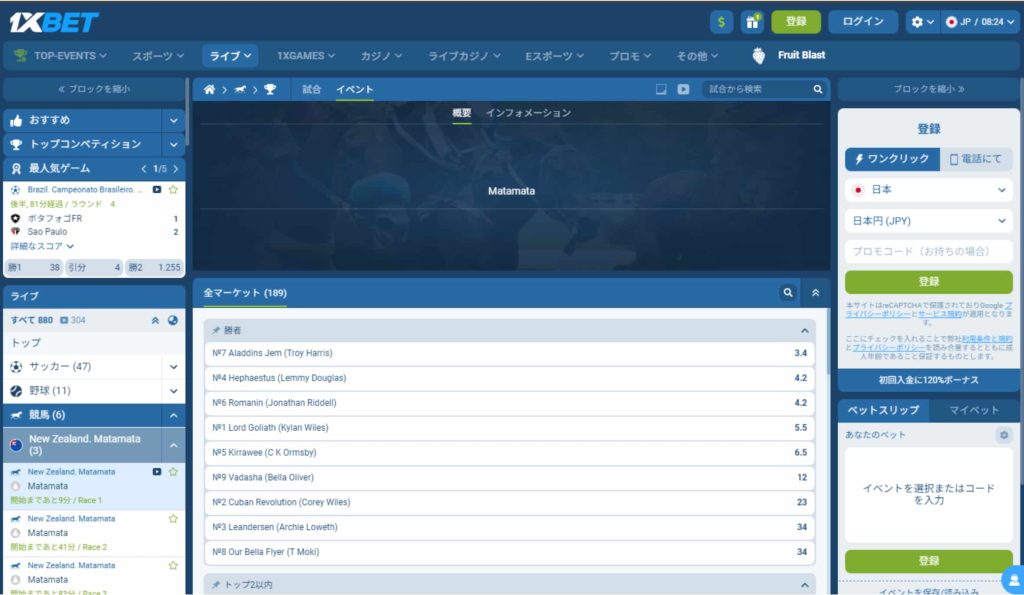This screenshot has width=1024, height=595.
Task: Expand トップコンペティション section
Action: 174,144
